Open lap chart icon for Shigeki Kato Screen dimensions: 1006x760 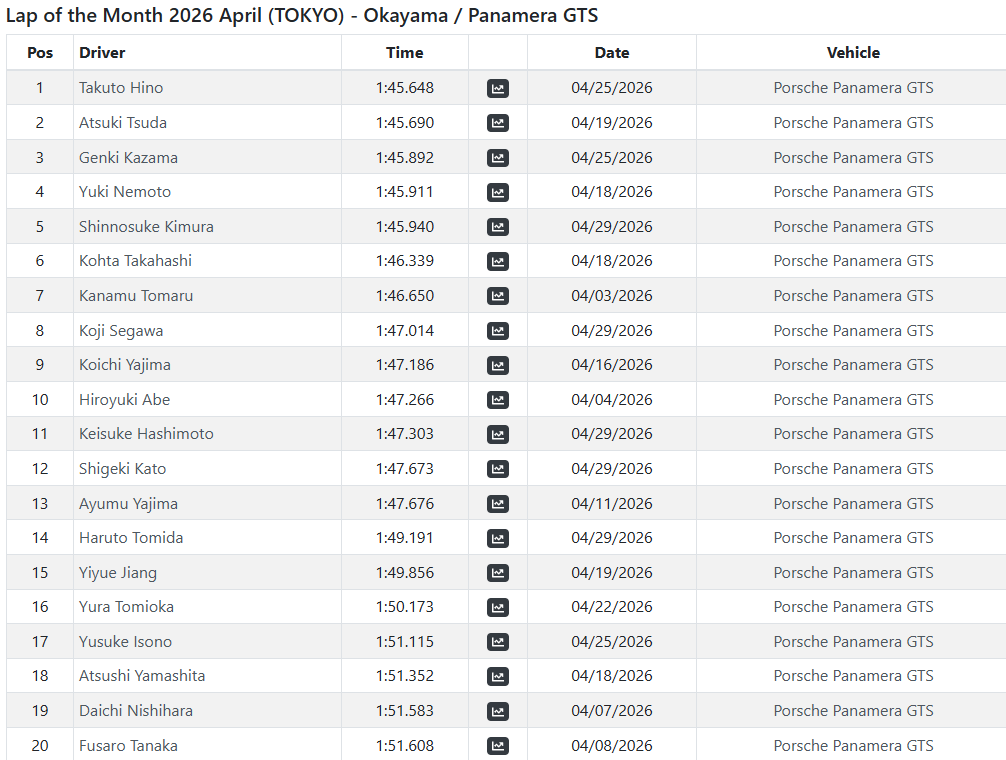498,469
